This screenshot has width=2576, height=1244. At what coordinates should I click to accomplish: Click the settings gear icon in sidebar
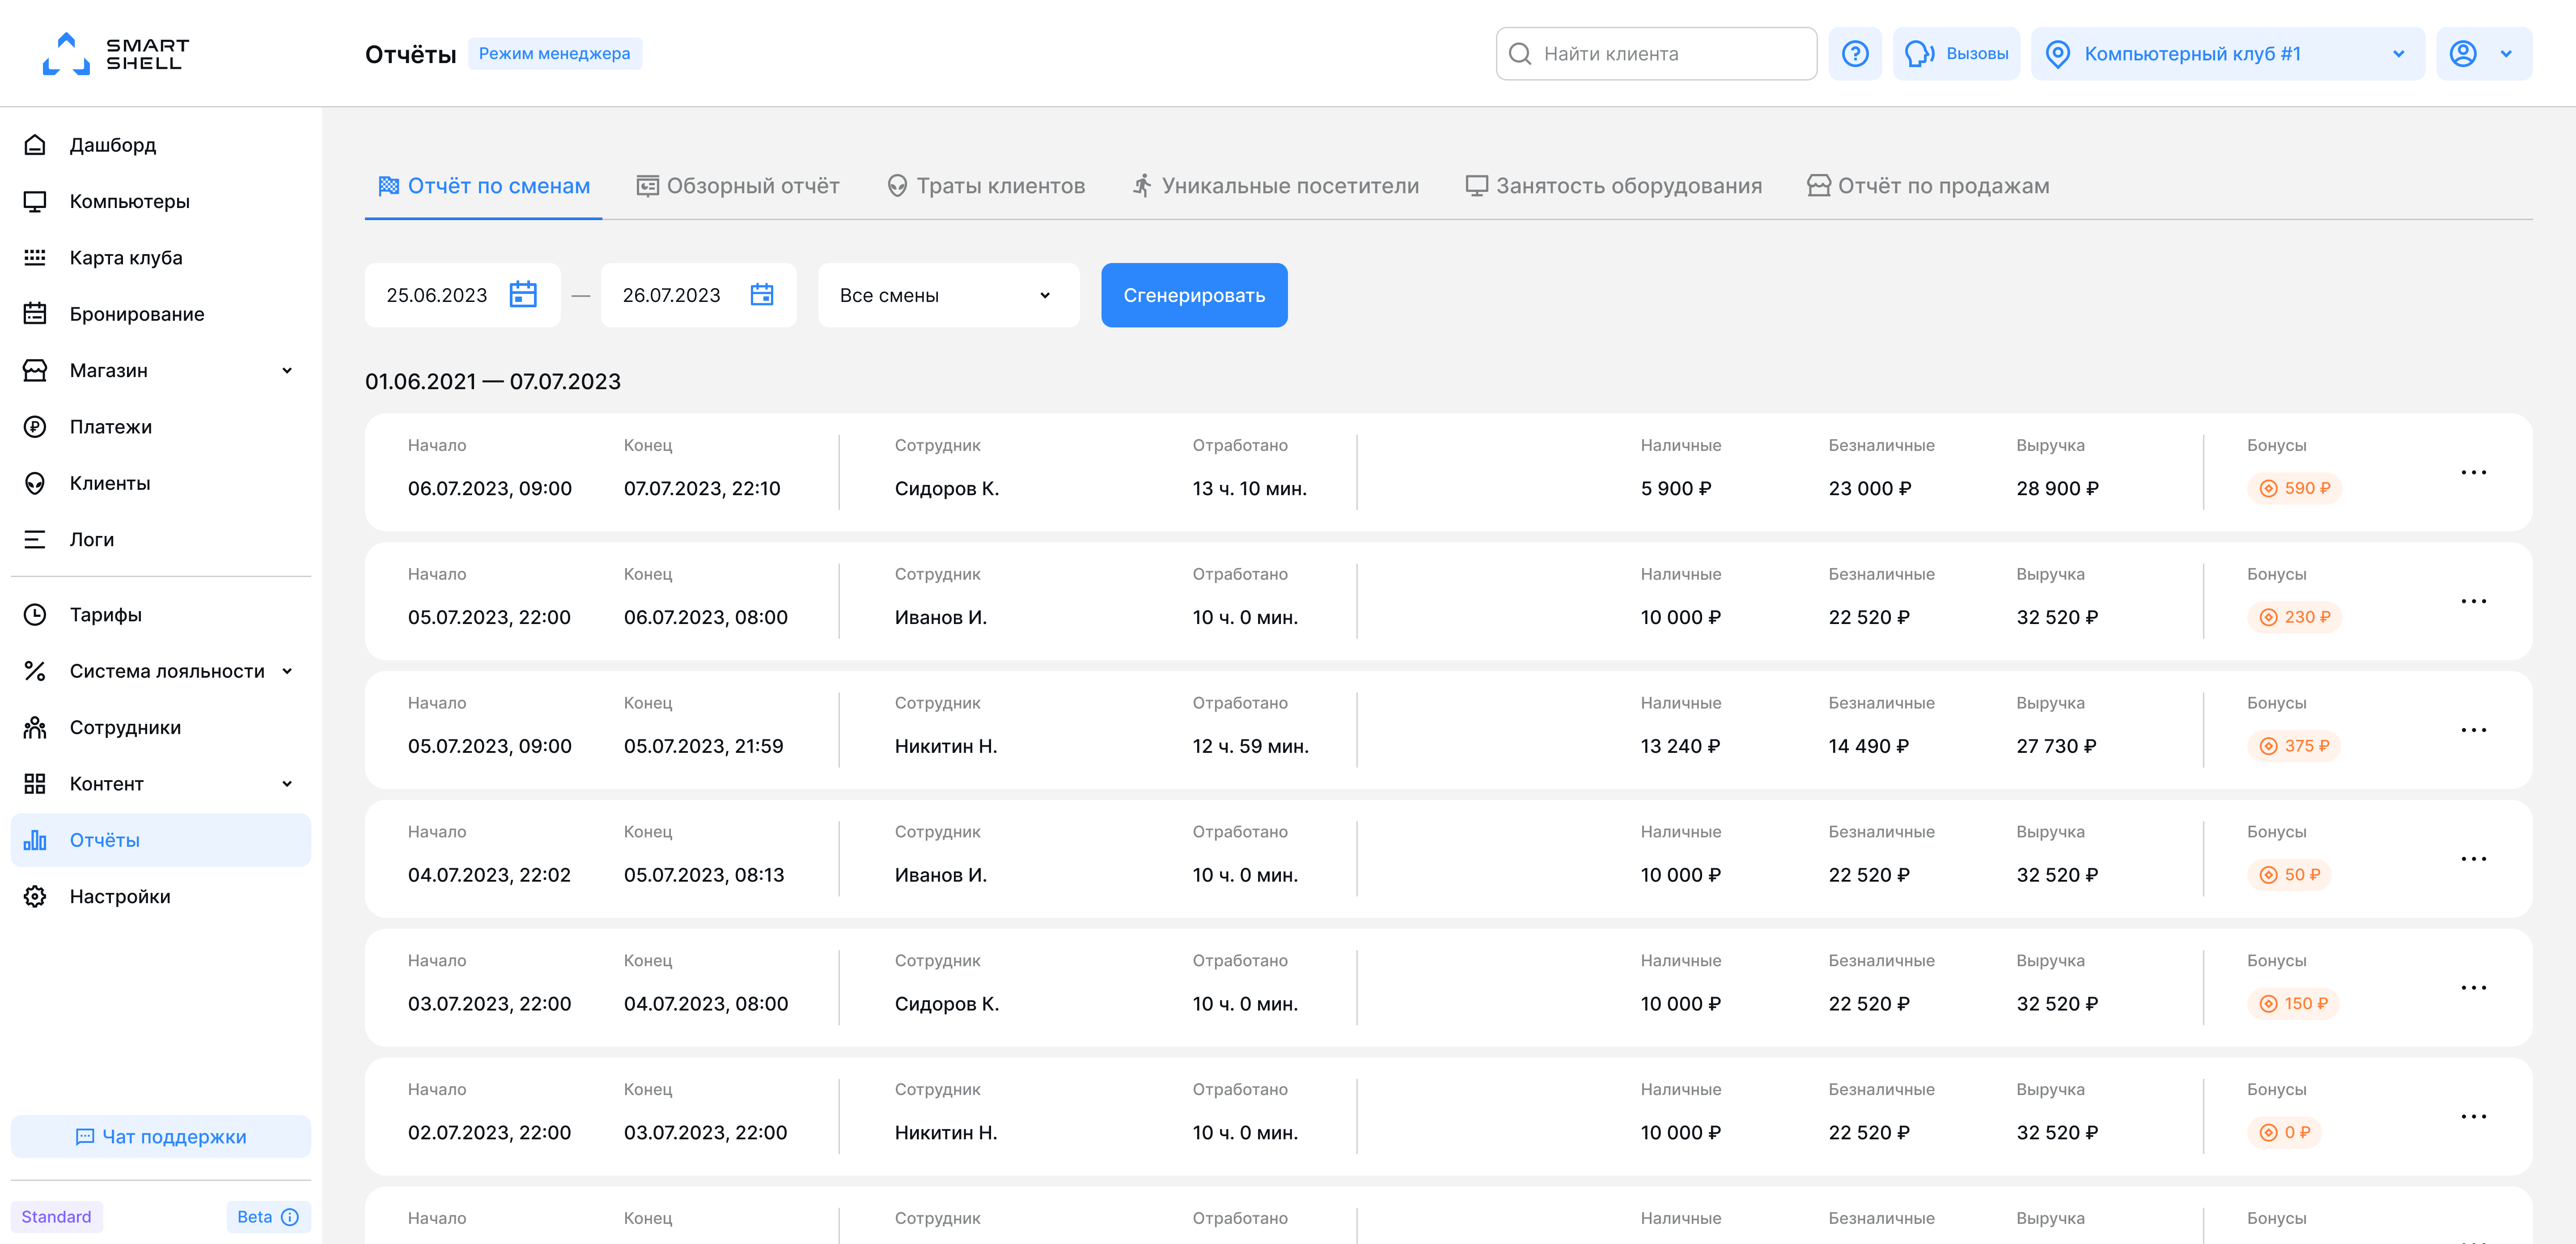tap(35, 896)
